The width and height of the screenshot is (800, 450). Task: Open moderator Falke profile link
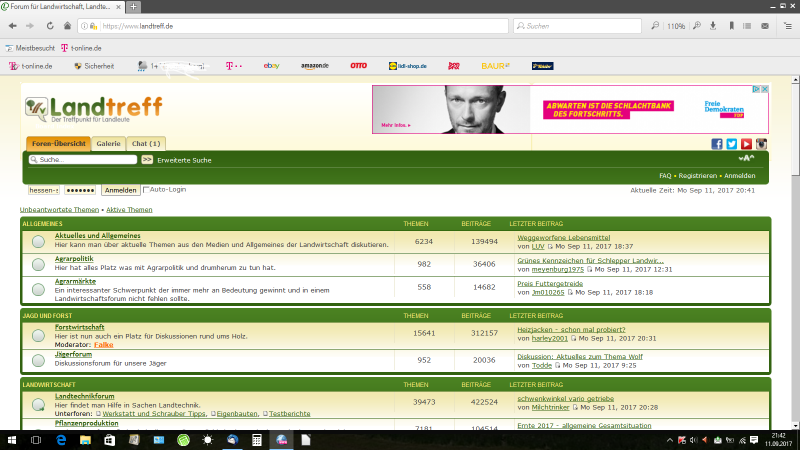[x=104, y=345]
